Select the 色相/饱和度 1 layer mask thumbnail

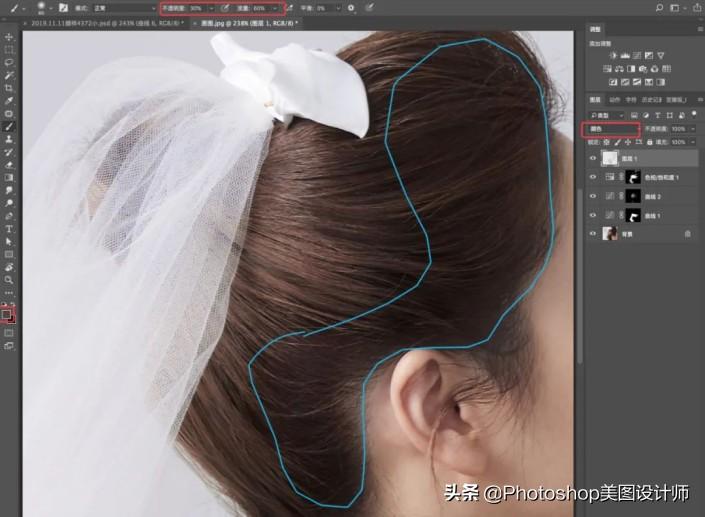[x=632, y=178]
